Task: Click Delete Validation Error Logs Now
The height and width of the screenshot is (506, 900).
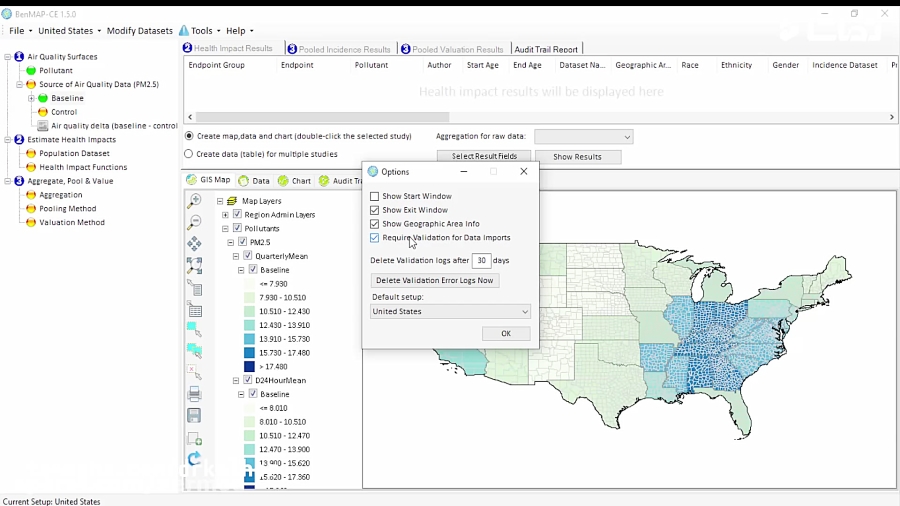Action: click(x=435, y=281)
